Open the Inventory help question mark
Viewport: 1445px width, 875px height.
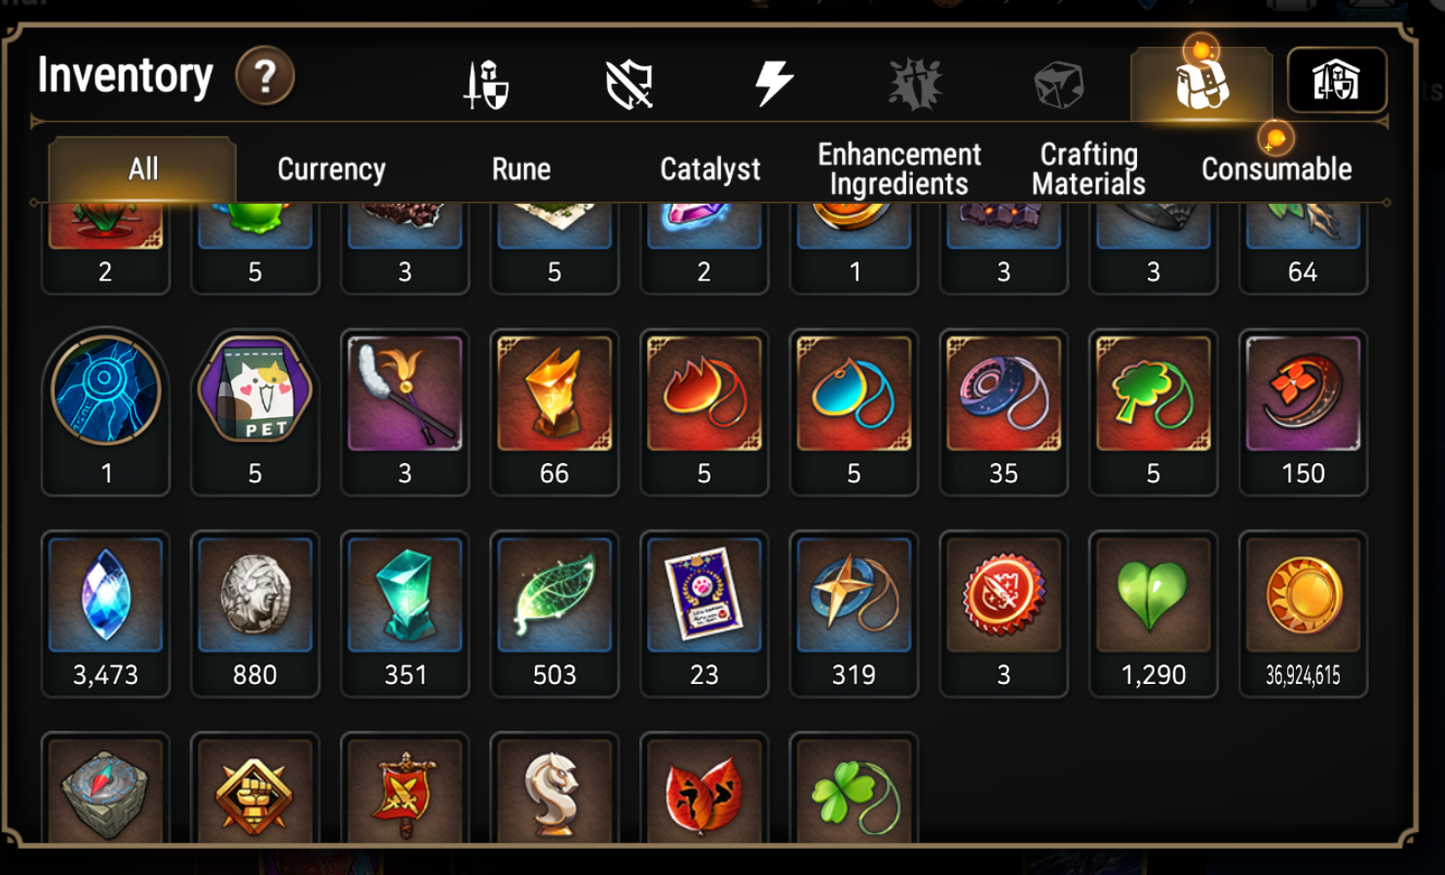[265, 76]
